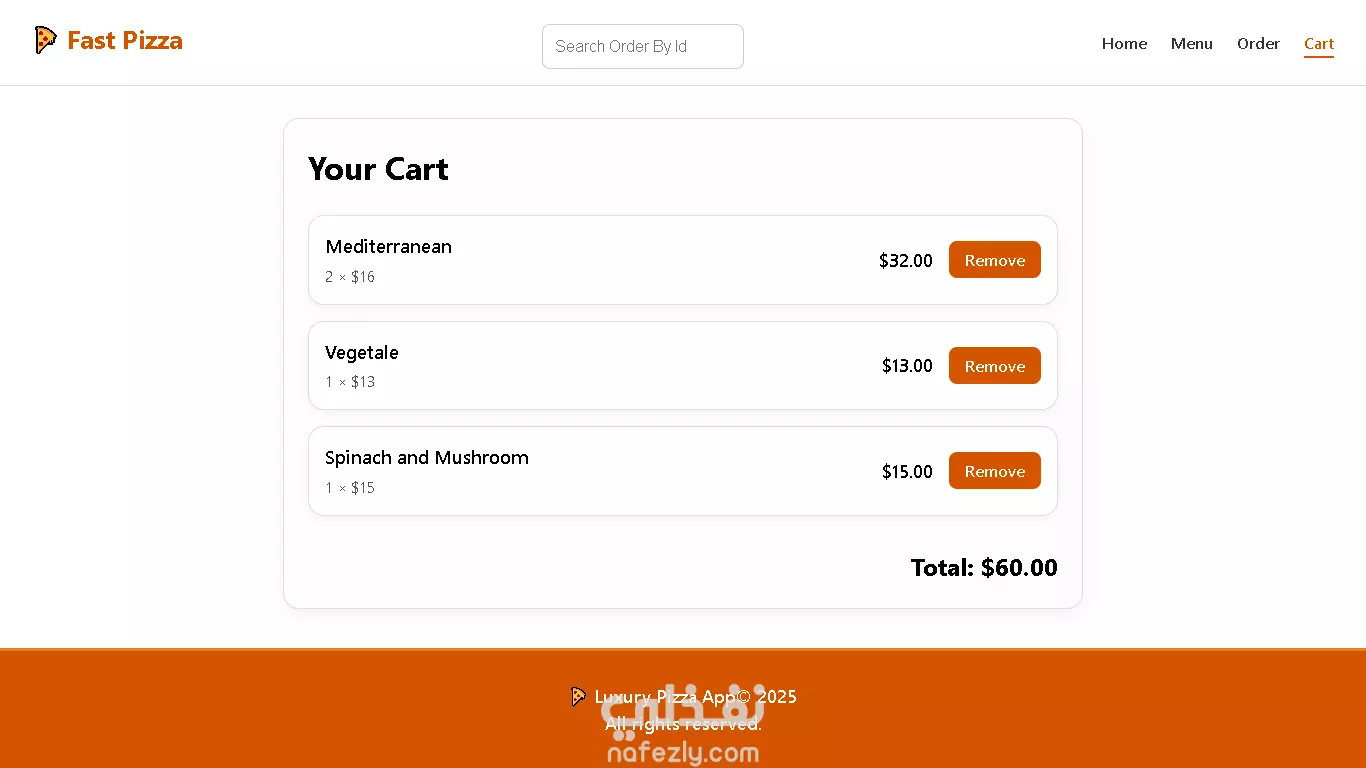Focus the Search Order By Id field
Viewport: 1366px width, 768px height.
tap(643, 46)
